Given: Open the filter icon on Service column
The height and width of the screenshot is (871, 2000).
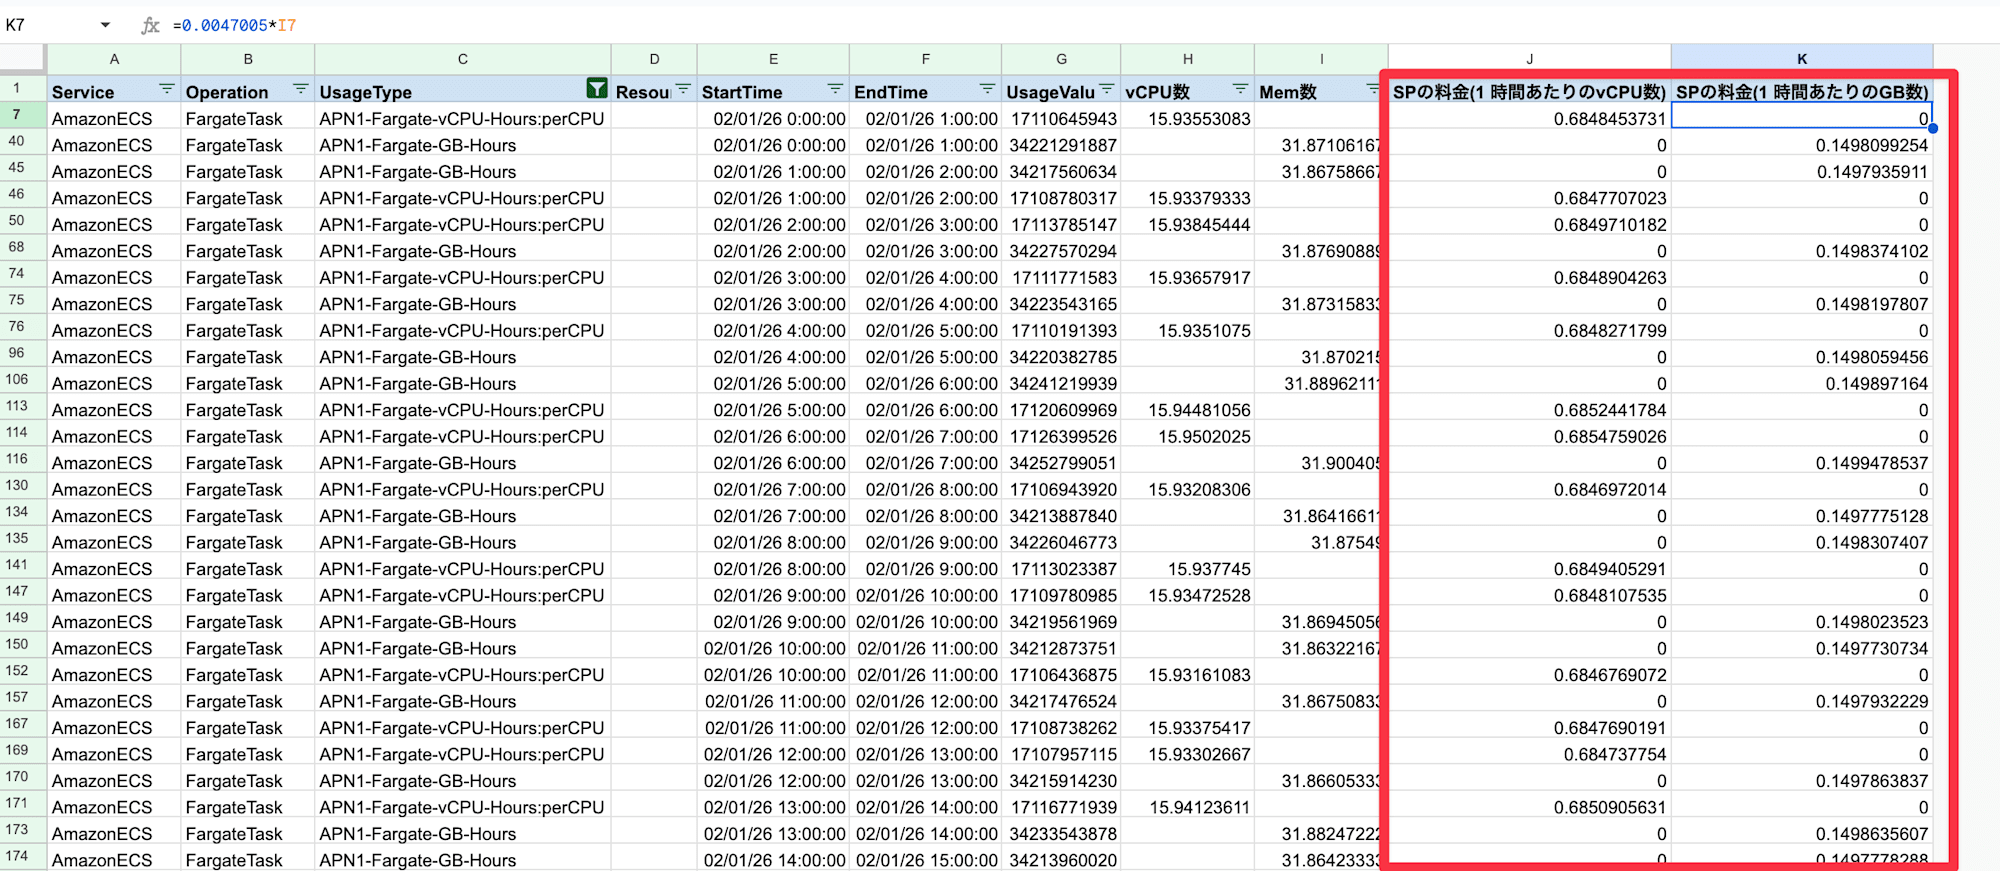Looking at the screenshot, I should tap(166, 90).
